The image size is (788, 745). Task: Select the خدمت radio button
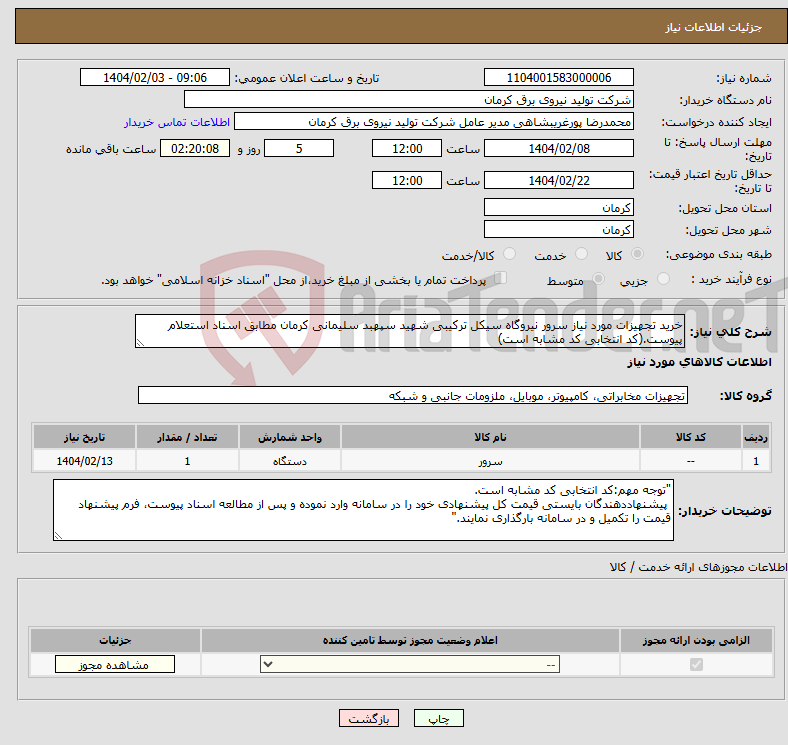pos(581,254)
